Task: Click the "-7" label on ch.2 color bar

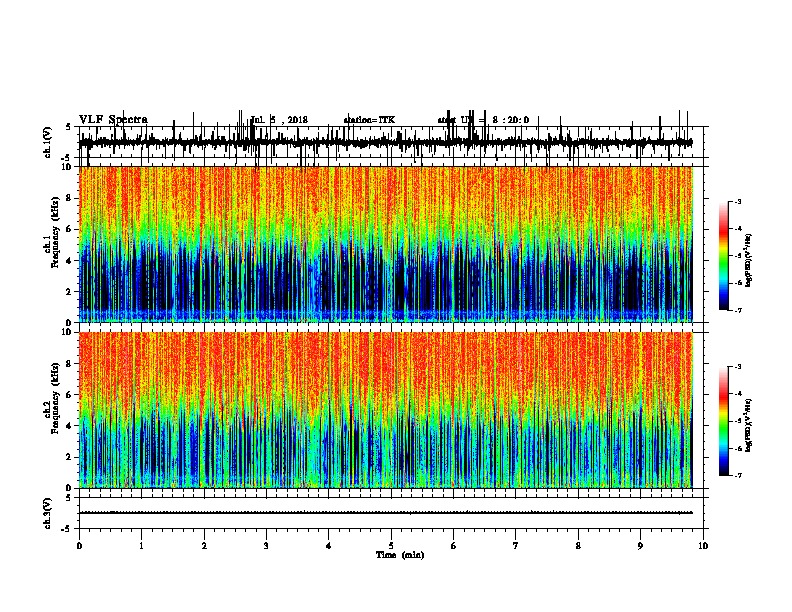Action: [737, 476]
